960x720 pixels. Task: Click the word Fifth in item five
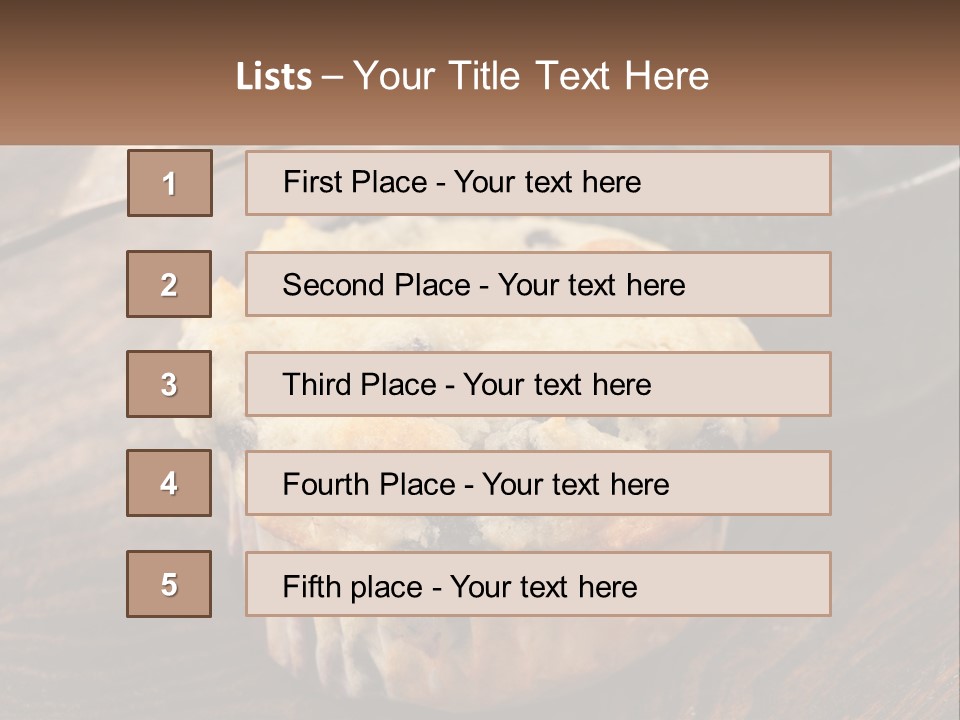point(313,586)
